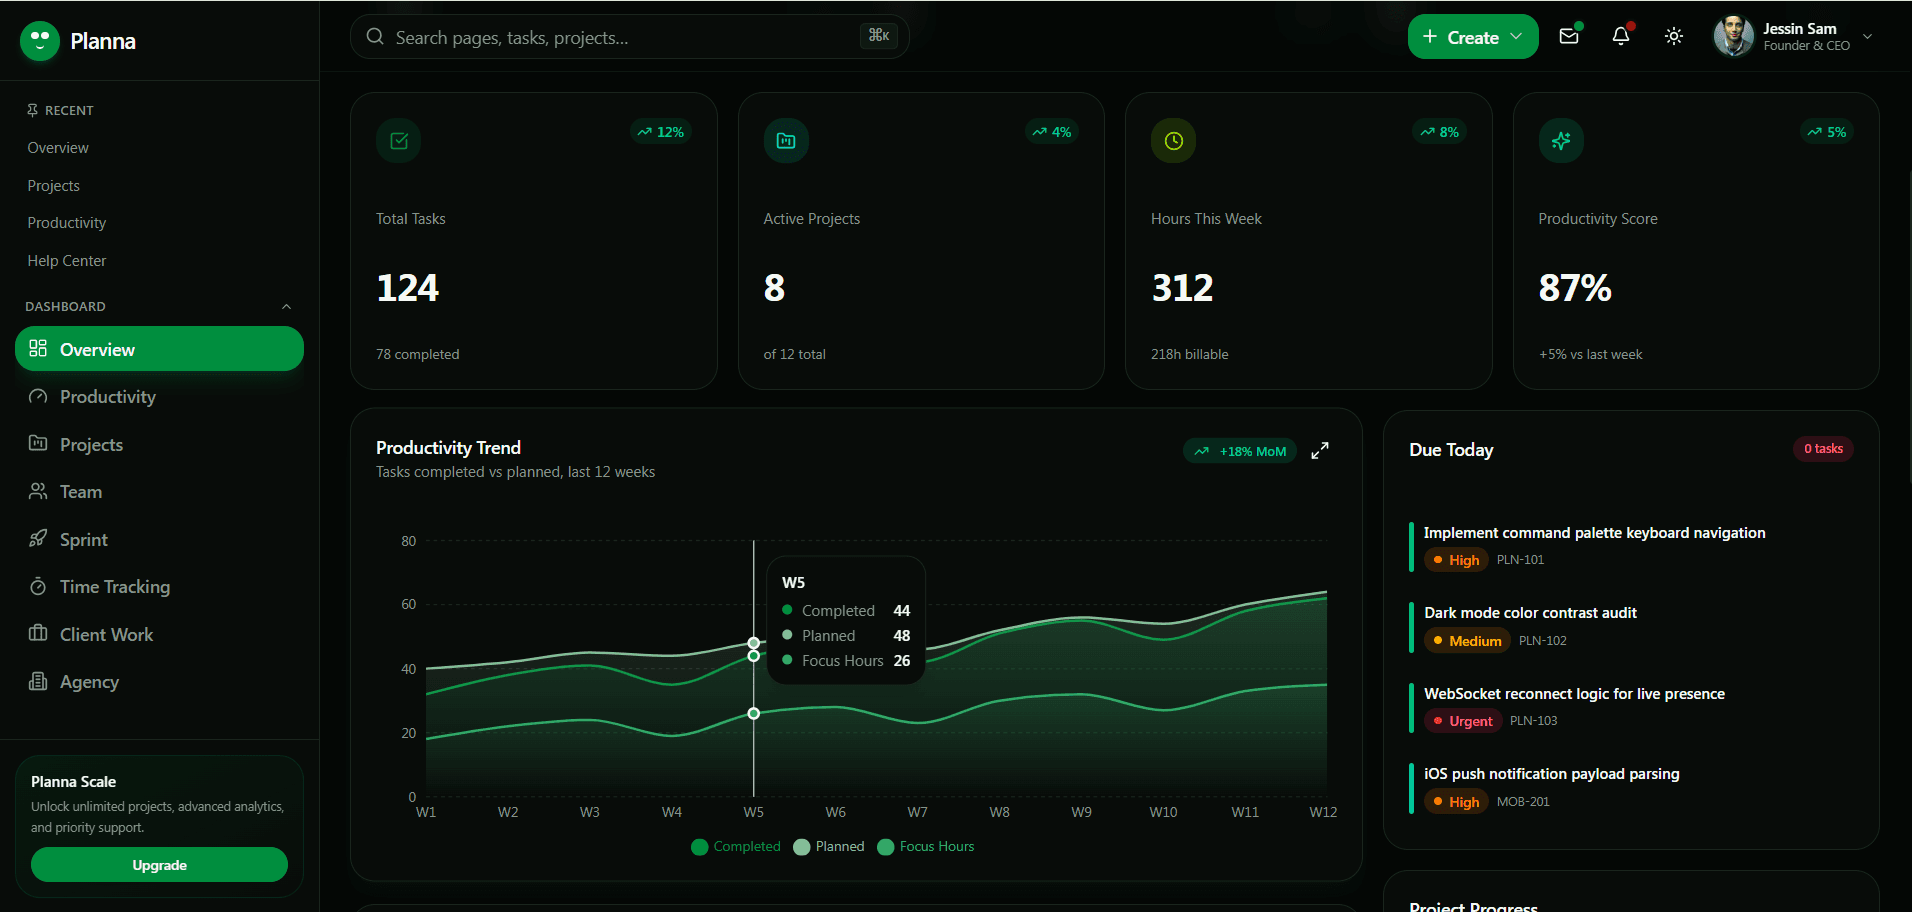
Task: Click the Active Projects folder icon
Action: (x=786, y=141)
